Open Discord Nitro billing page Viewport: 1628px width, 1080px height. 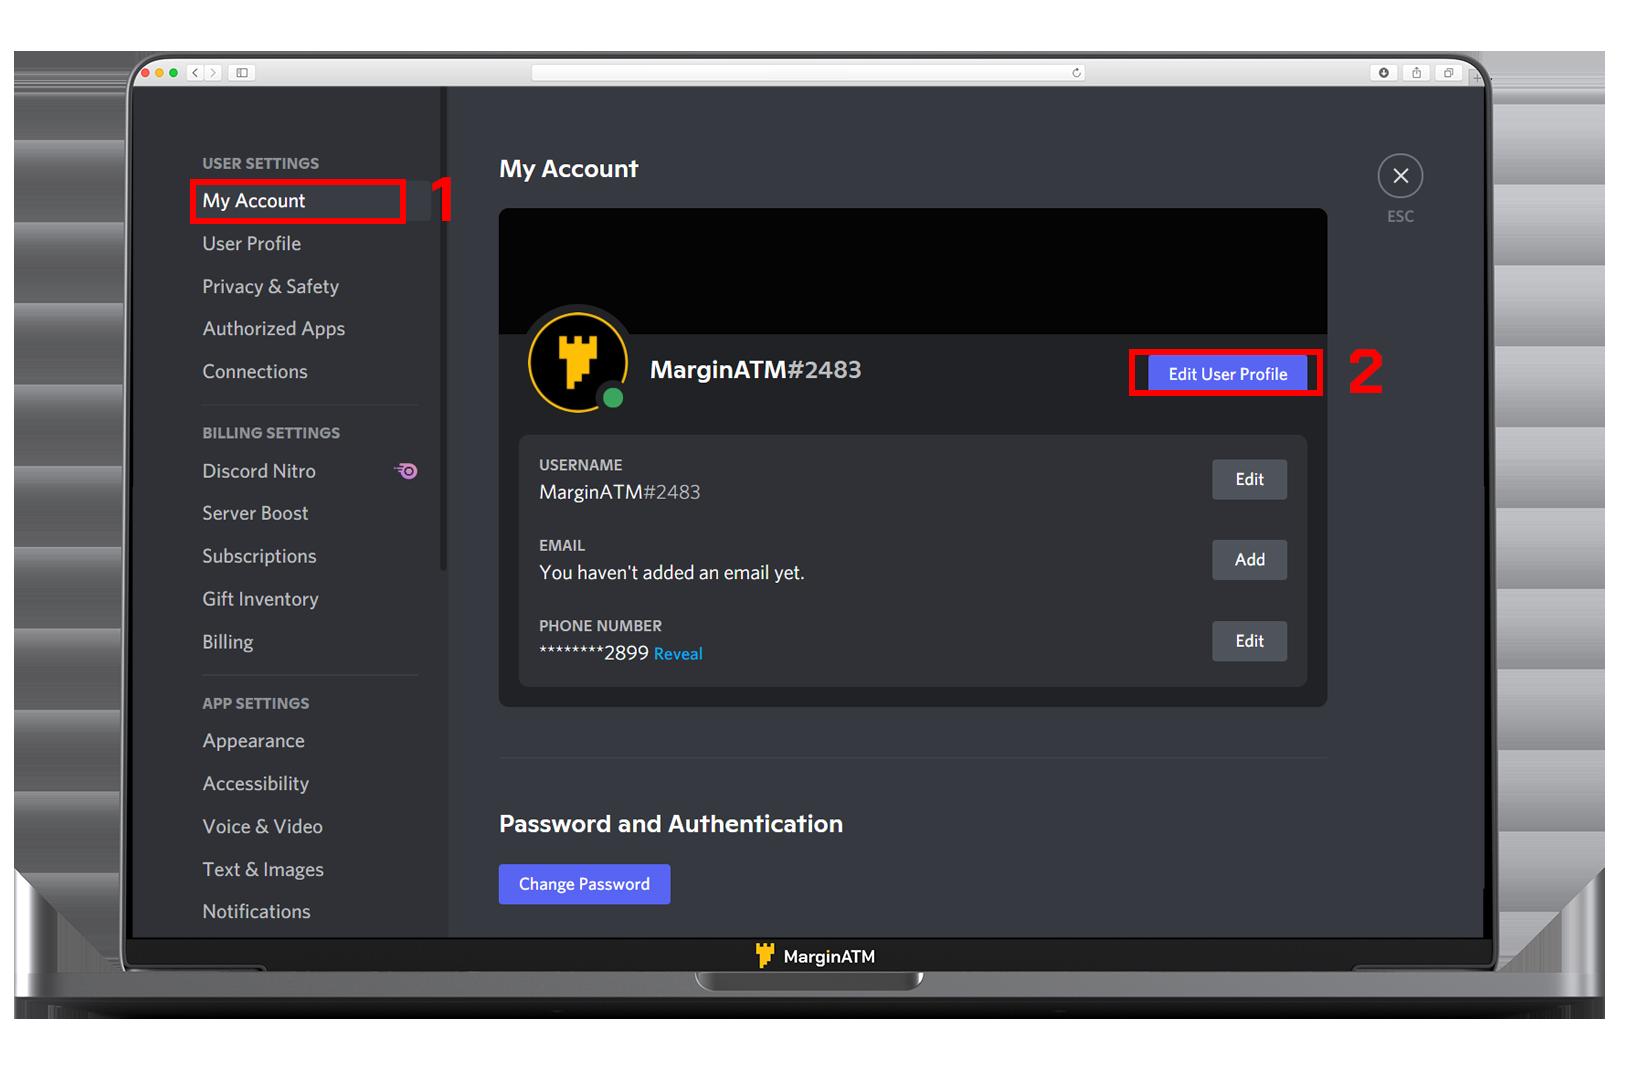[x=258, y=471]
